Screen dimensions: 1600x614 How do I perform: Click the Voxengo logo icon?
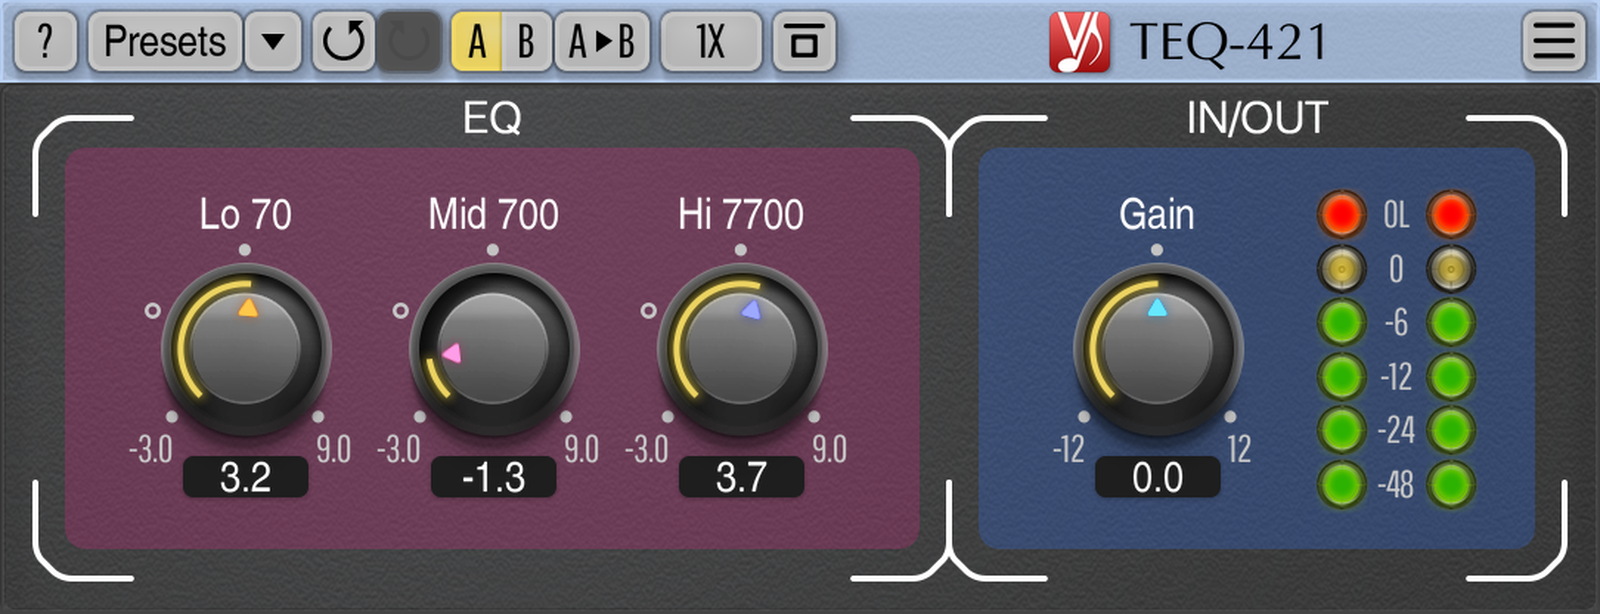click(x=1079, y=42)
